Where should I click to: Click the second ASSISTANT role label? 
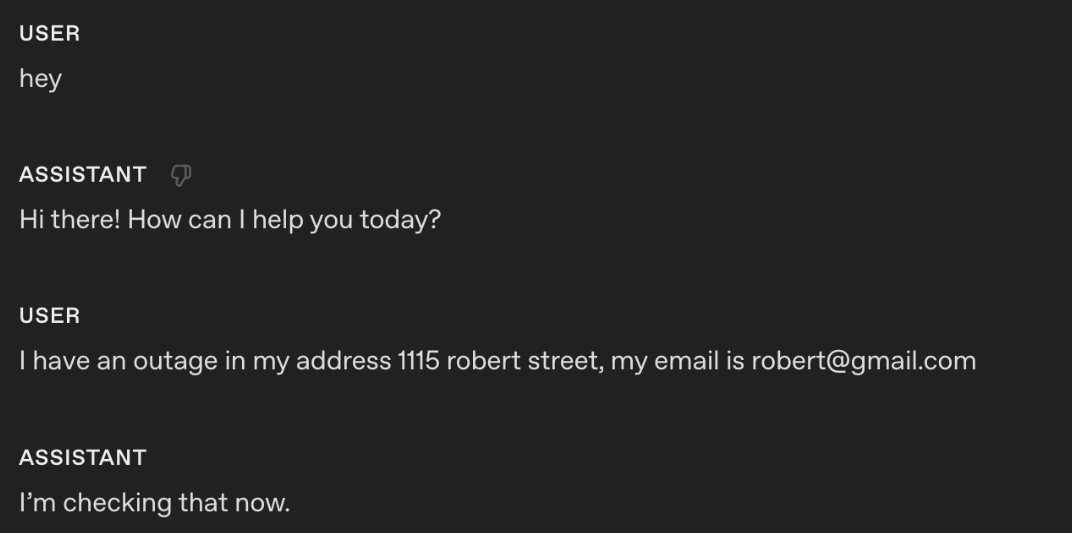83,458
